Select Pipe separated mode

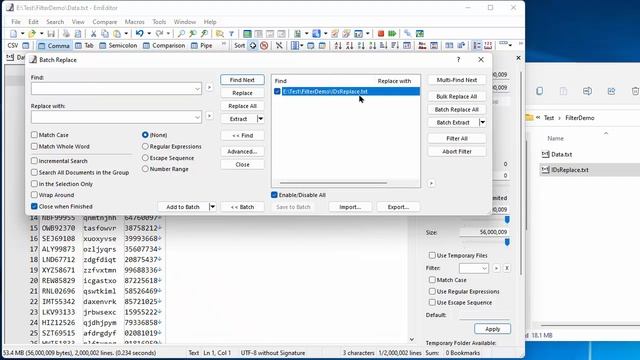(202, 46)
